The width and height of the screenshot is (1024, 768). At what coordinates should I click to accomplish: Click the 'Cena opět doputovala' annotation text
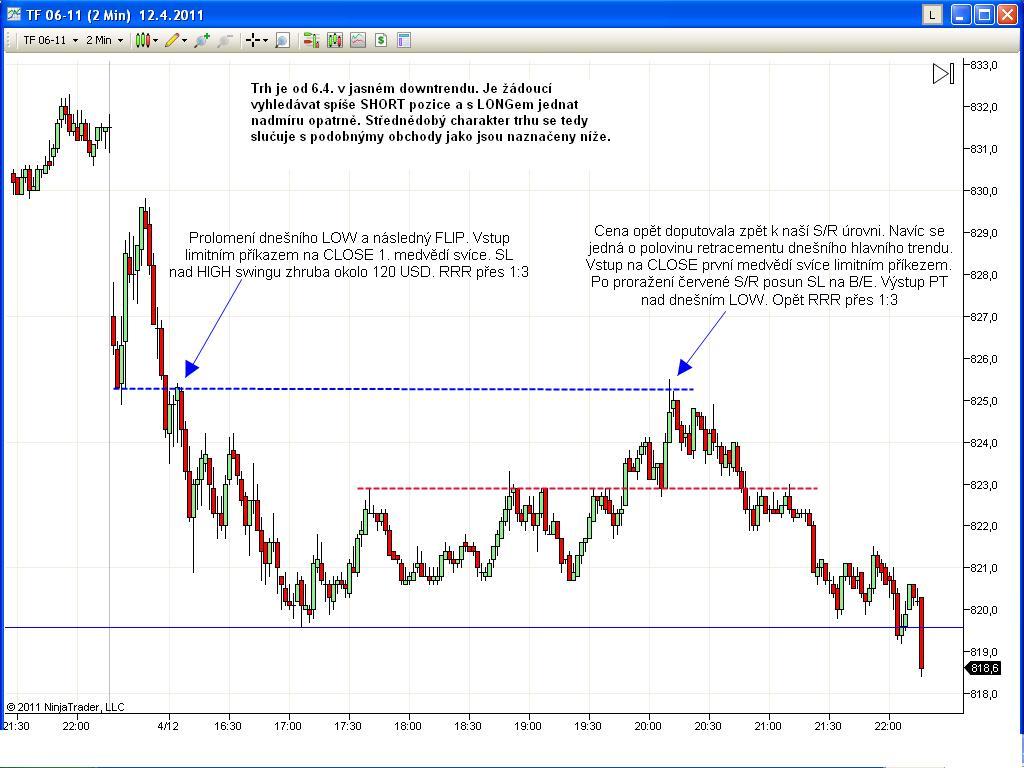769,265
